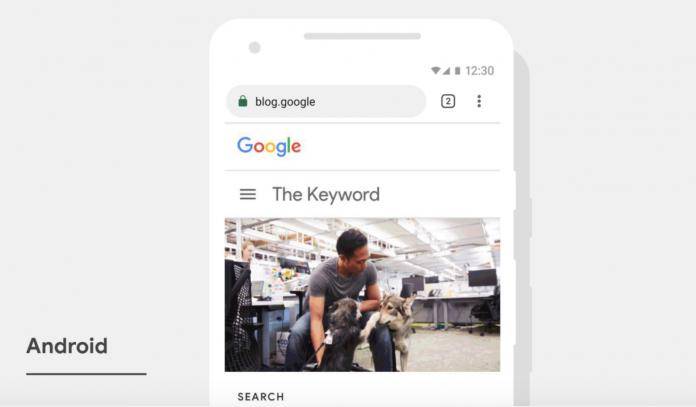Tap the phone's front camera dot

(x=255, y=47)
